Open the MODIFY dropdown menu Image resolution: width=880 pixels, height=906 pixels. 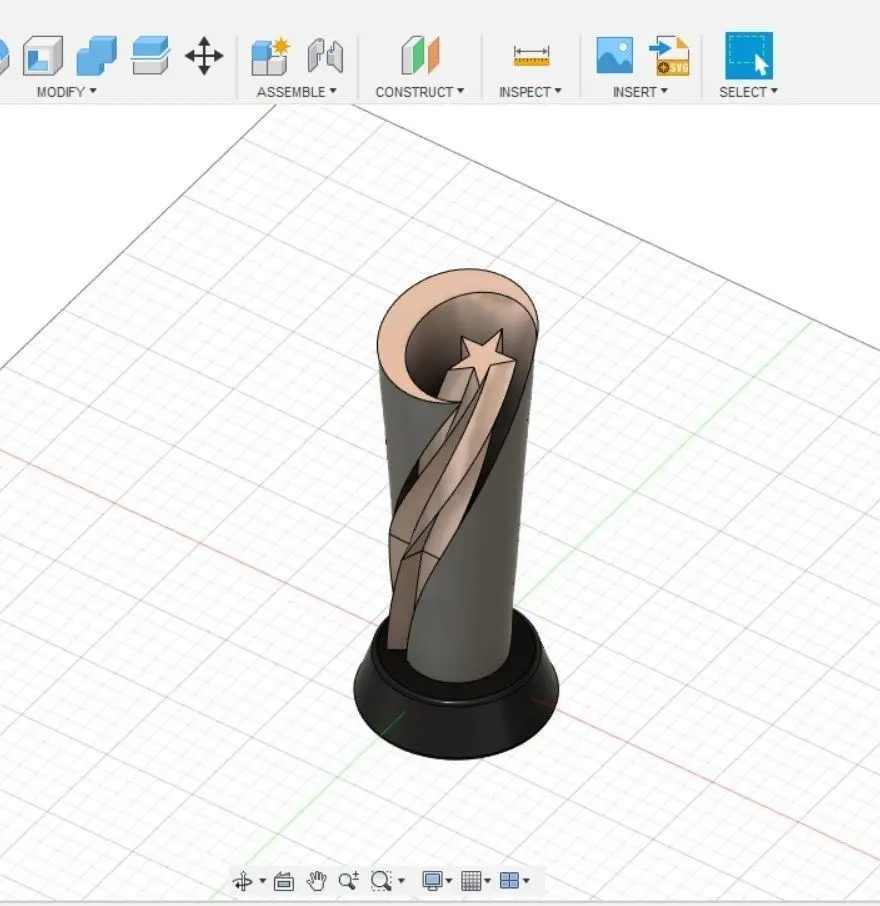pos(66,92)
